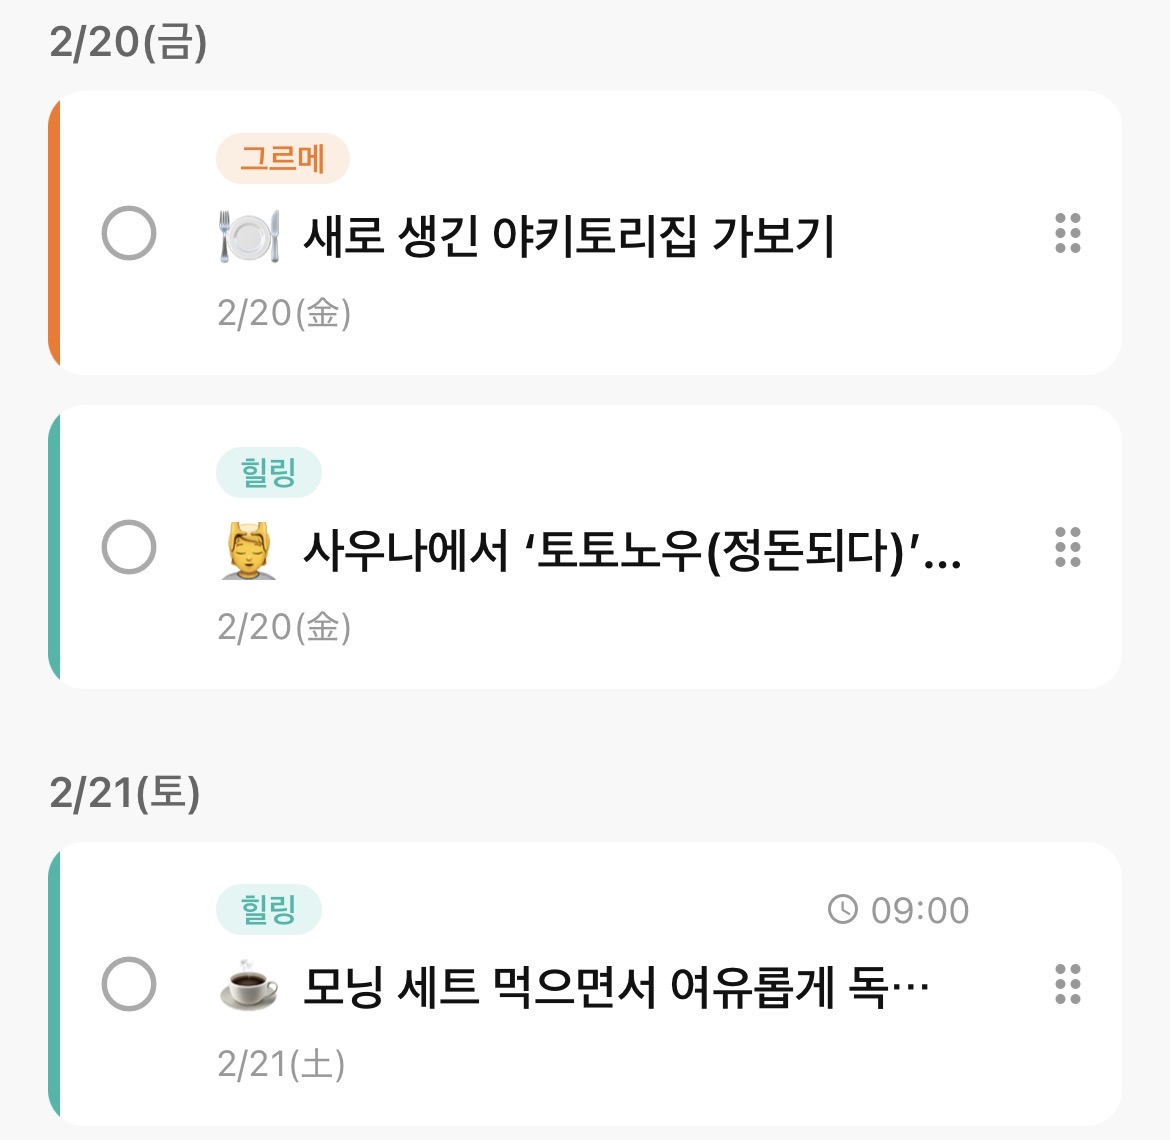Viewport: 1170px width, 1140px height.
Task: Open the 사우나에서 '토토노우' task title
Action: coord(632,550)
